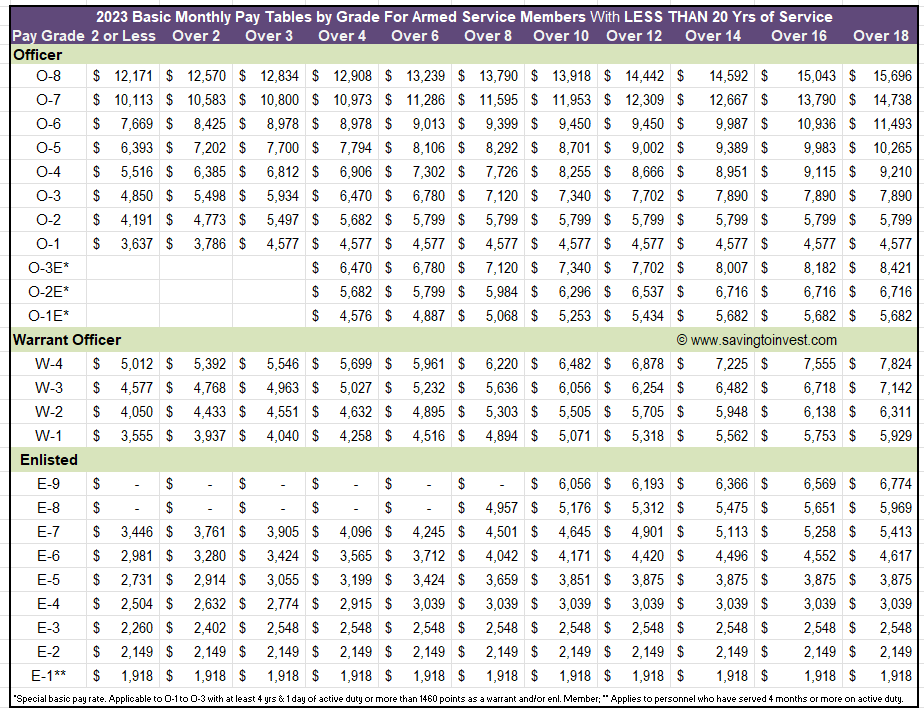
Task: Select E-9 pay 6,056 under Over 10
Action: [x=575, y=484]
